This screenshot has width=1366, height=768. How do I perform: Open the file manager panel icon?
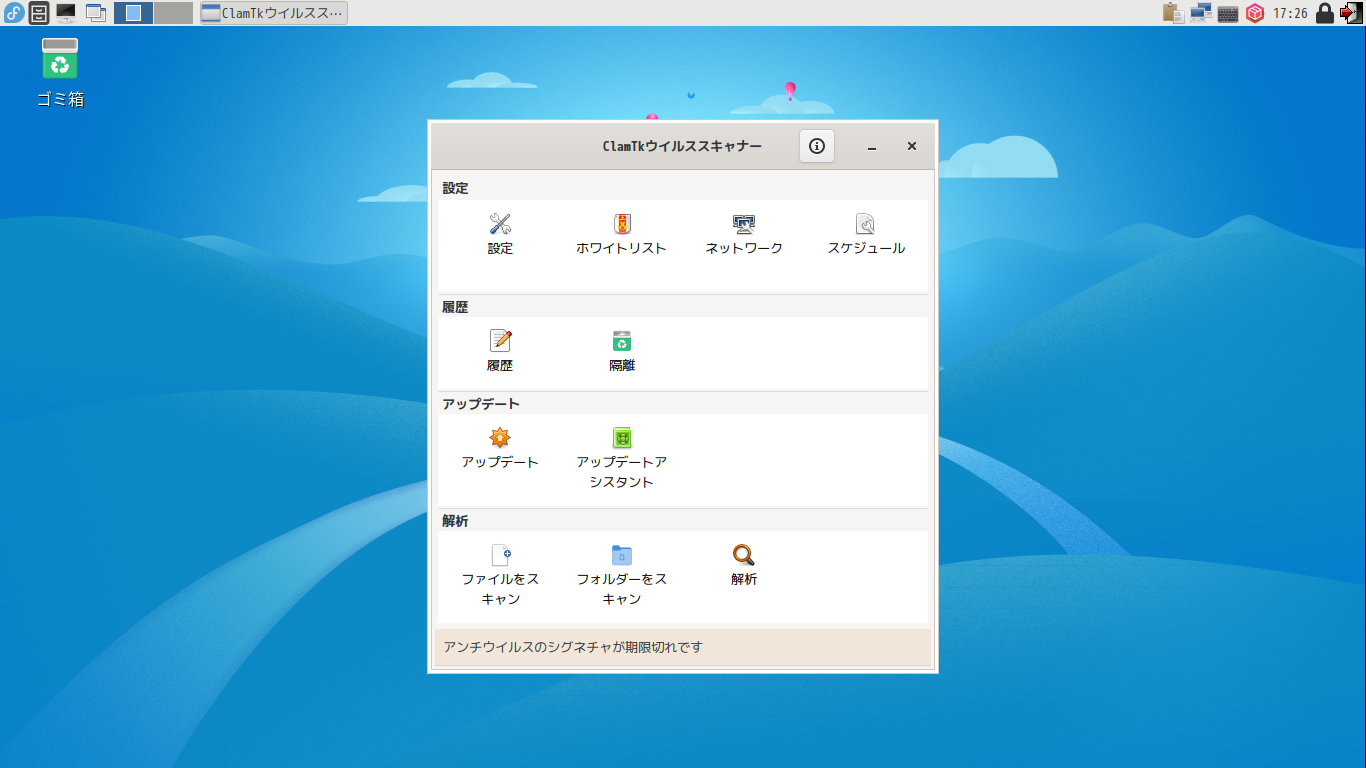click(x=39, y=13)
